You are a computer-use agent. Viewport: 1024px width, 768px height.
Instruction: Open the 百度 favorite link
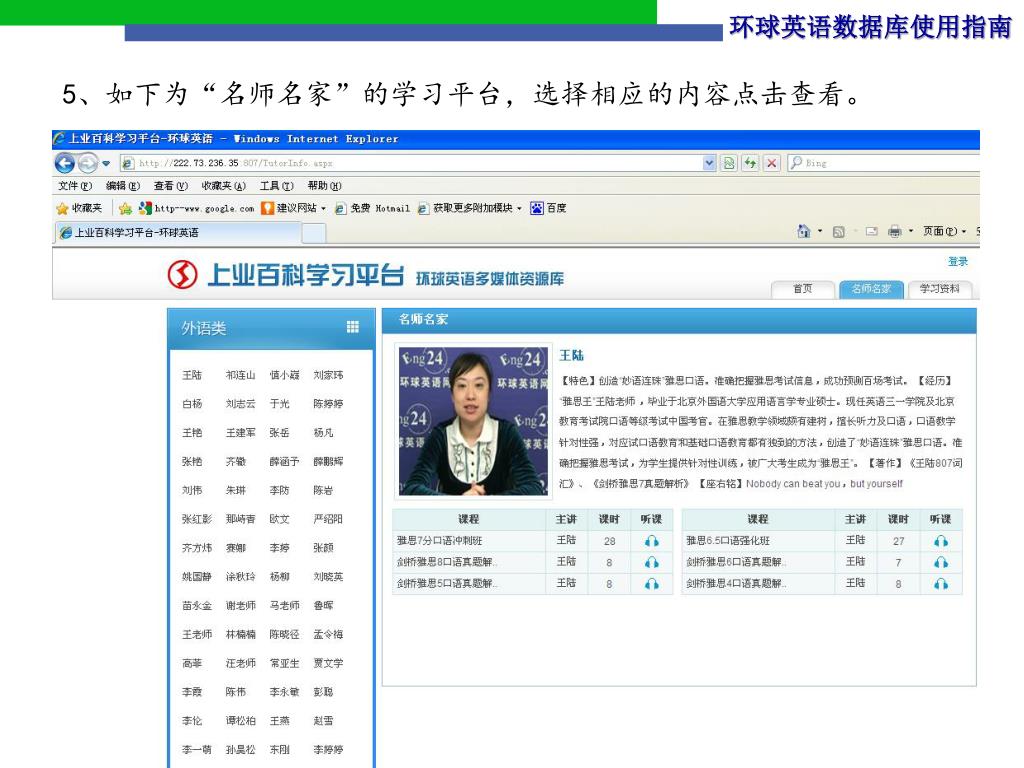pyautogui.click(x=549, y=208)
